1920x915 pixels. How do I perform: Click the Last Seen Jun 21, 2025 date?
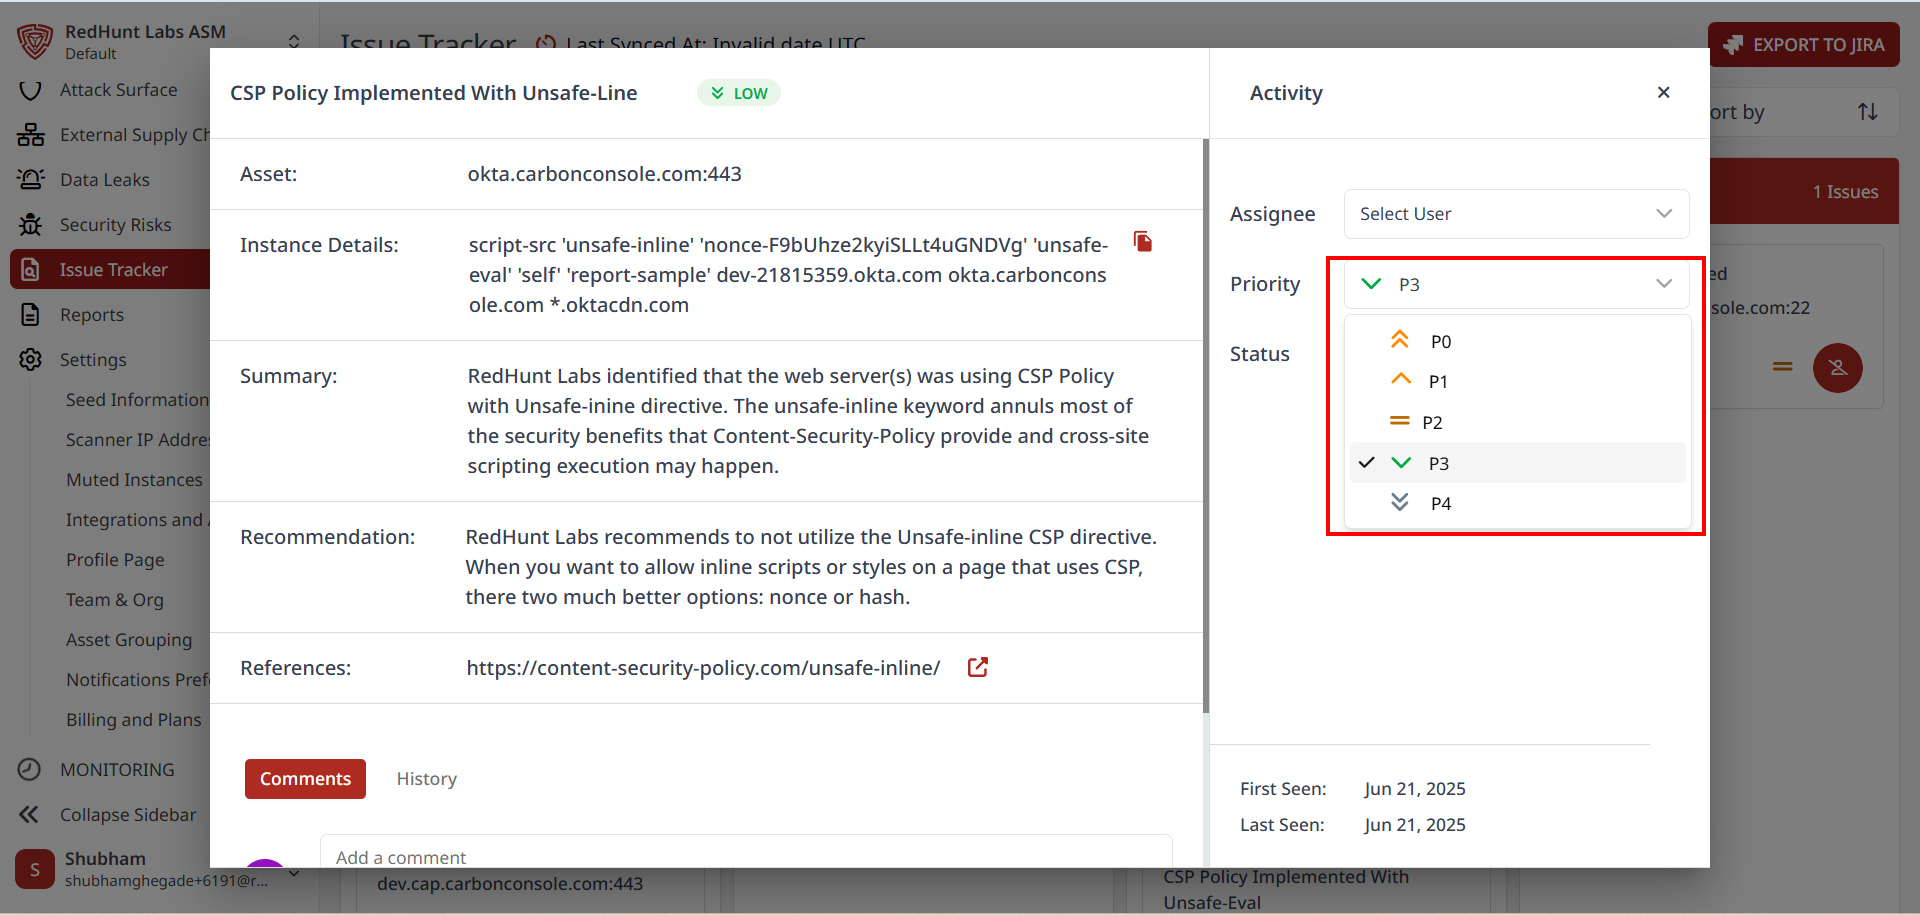tap(1415, 825)
